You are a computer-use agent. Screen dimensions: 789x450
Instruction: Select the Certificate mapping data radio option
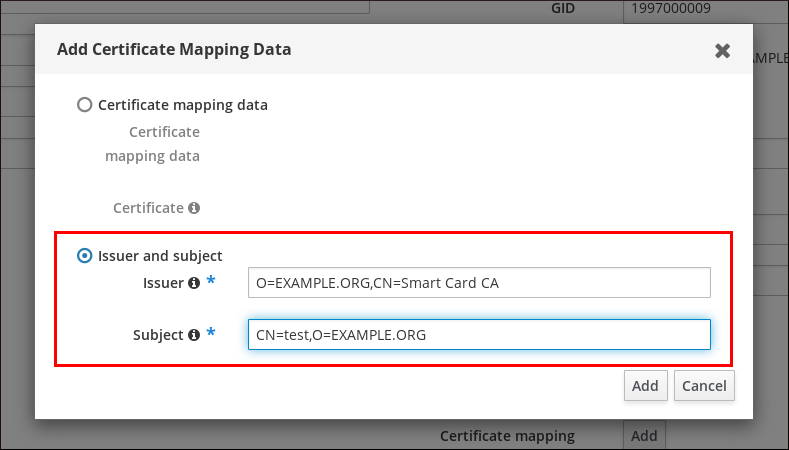click(85, 104)
